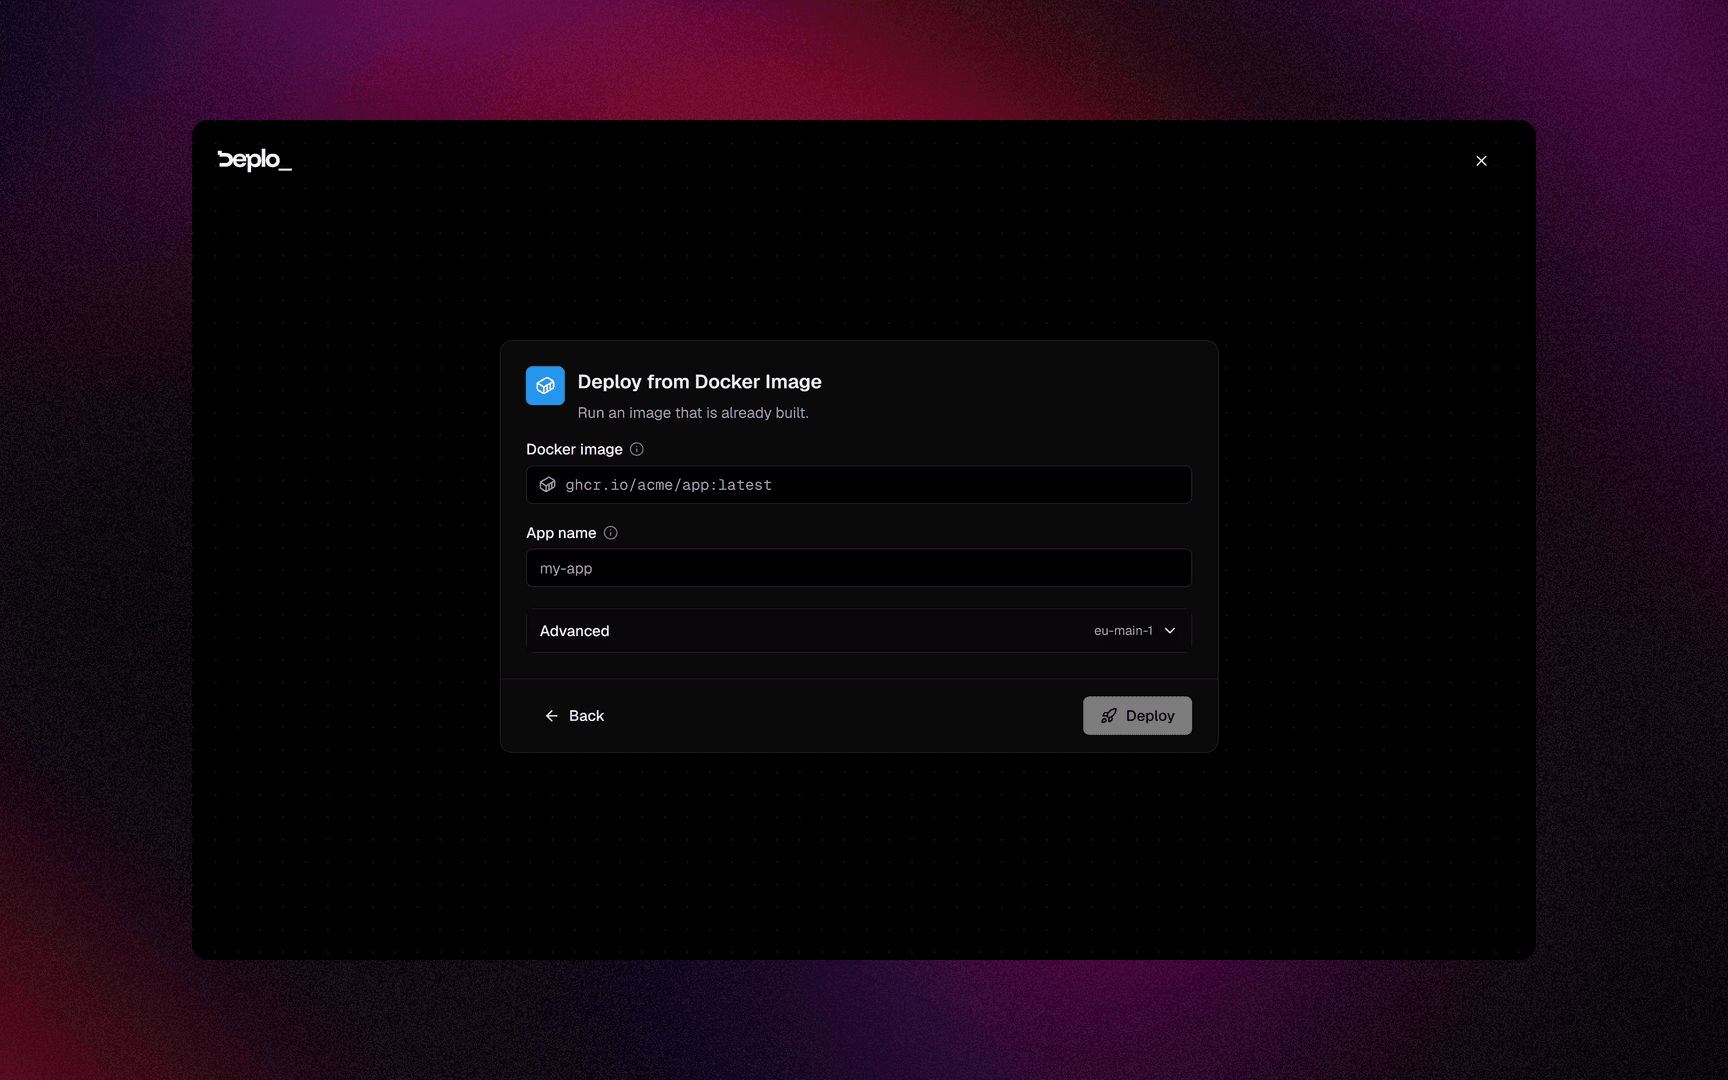Click the Deplo logo
The width and height of the screenshot is (1728, 1080).
[x=254, y=160]
